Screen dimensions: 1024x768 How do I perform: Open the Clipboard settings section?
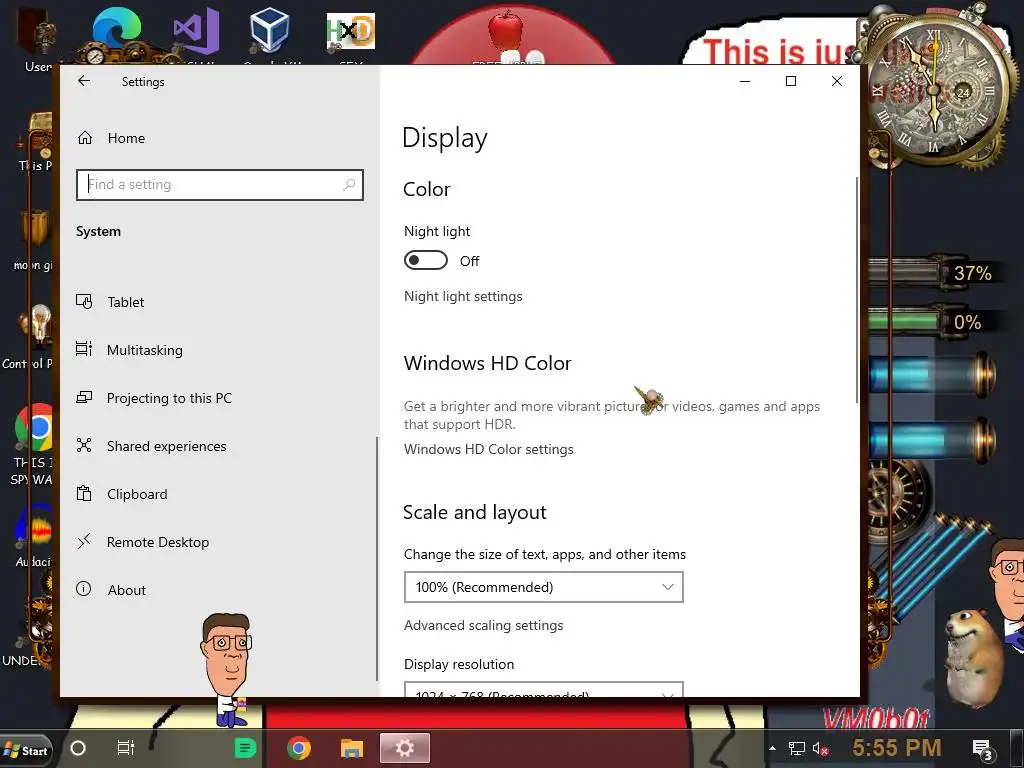(136, 494)
